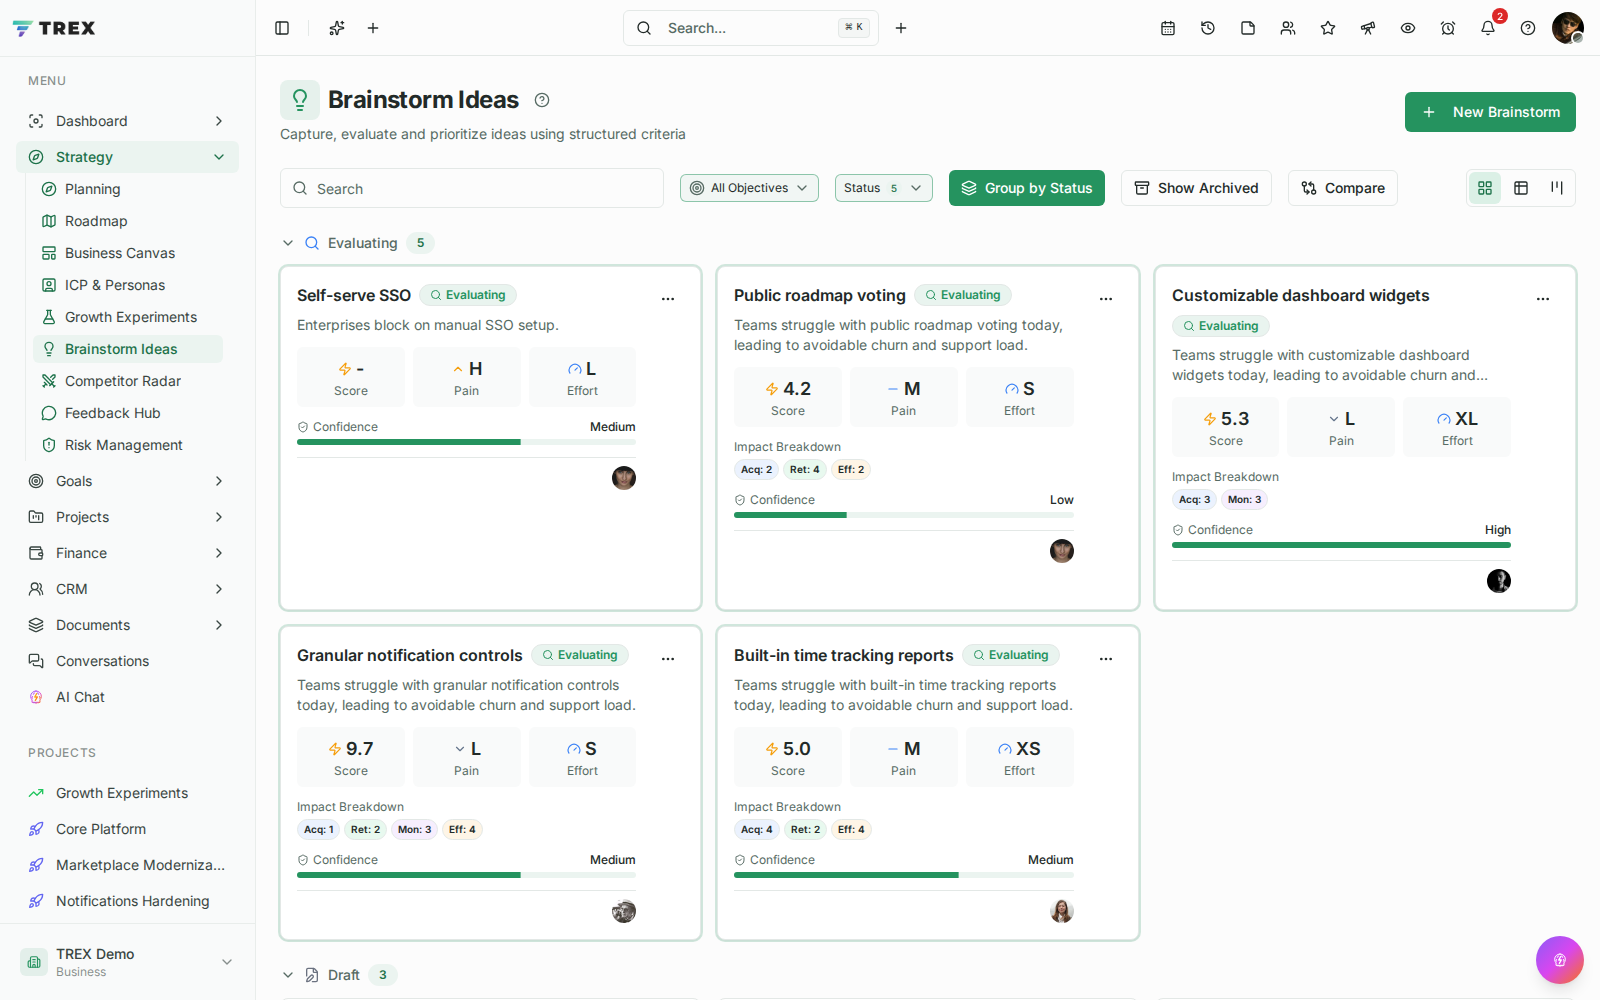
Task: Click confidence bar on Public roadmap voting card
Action: tap(904, 515)
